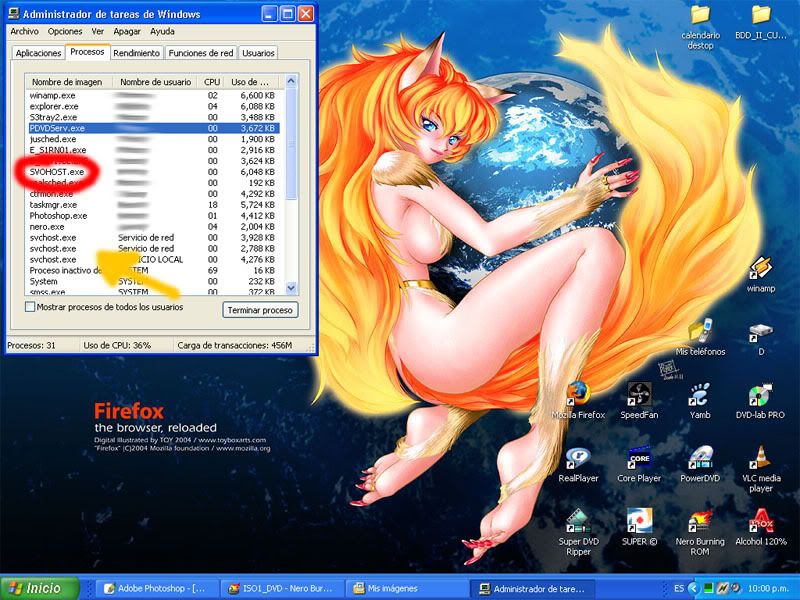Open the Super DVD Ripper icon
This screenshot has width=800, height=600.
point(578,532)
